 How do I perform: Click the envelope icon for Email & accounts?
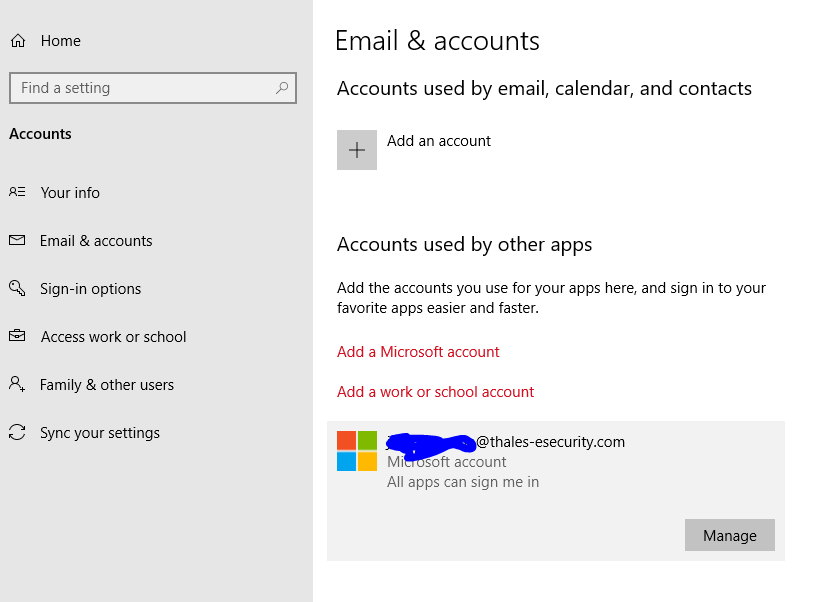17,240
